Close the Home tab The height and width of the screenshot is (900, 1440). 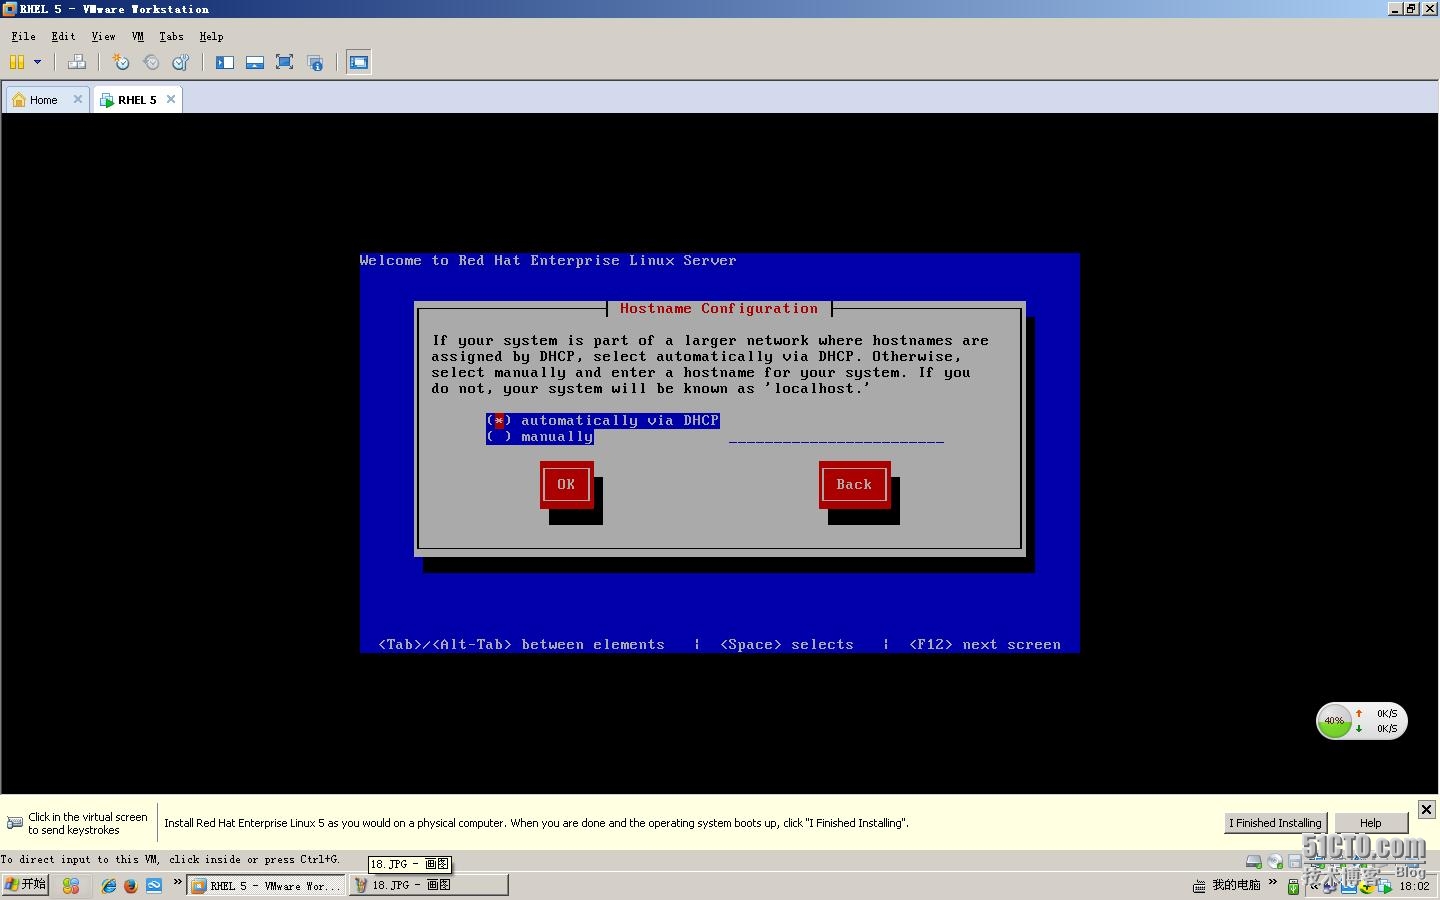pos(78,99)
